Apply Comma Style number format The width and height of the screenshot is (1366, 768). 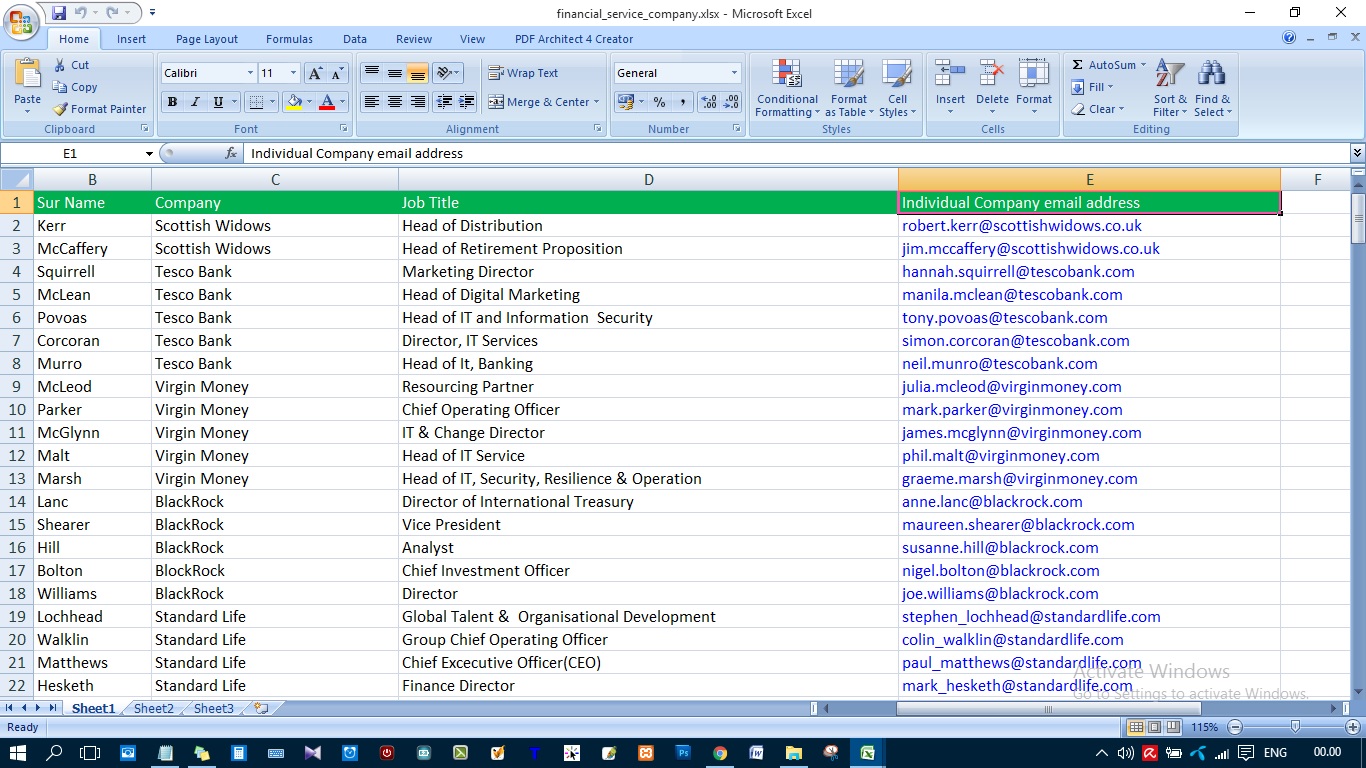[x=682, y=102]
